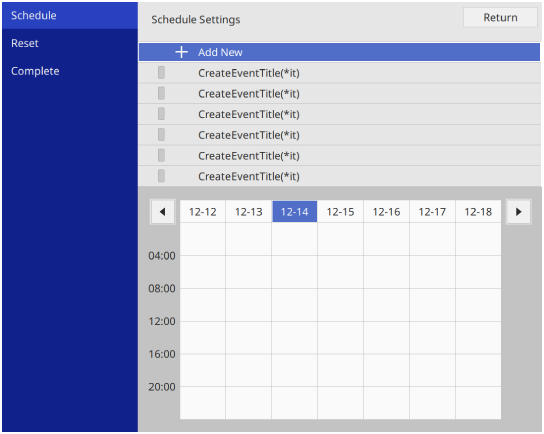
Task: Select the 12-12 date column header
Action: 203,212
